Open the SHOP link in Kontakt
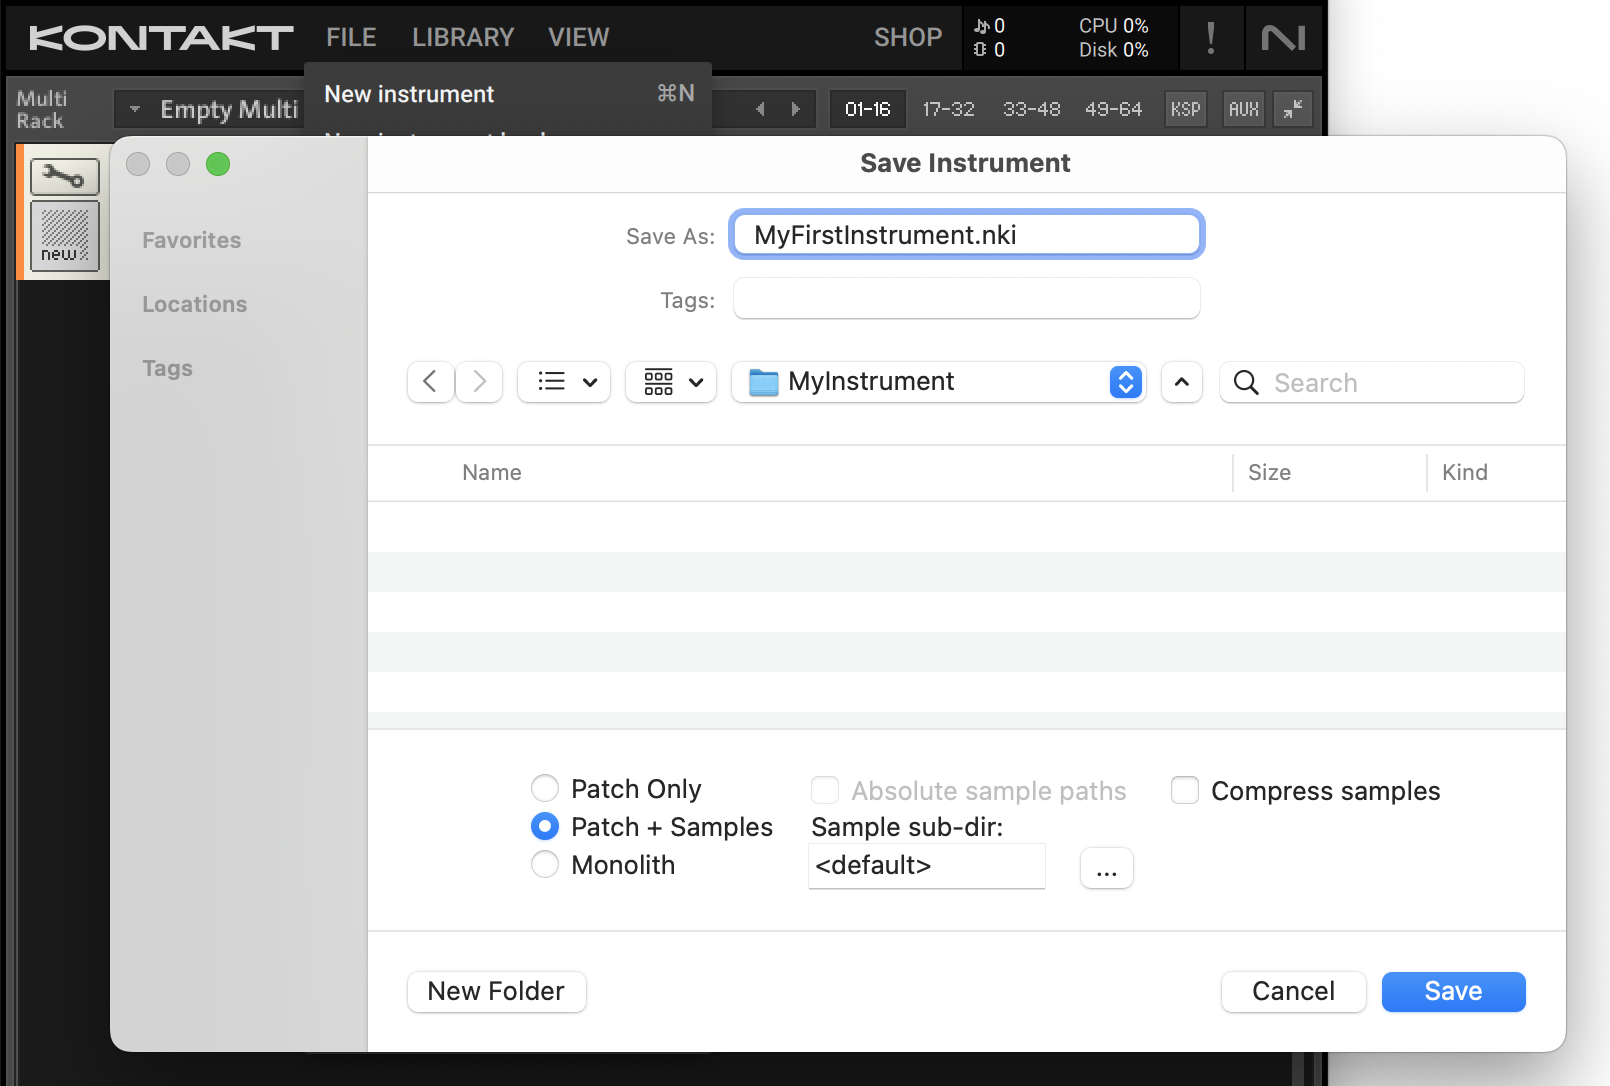Image resolution: width=1610 pixels, height=1086 pixels. (x=908, y=38)
